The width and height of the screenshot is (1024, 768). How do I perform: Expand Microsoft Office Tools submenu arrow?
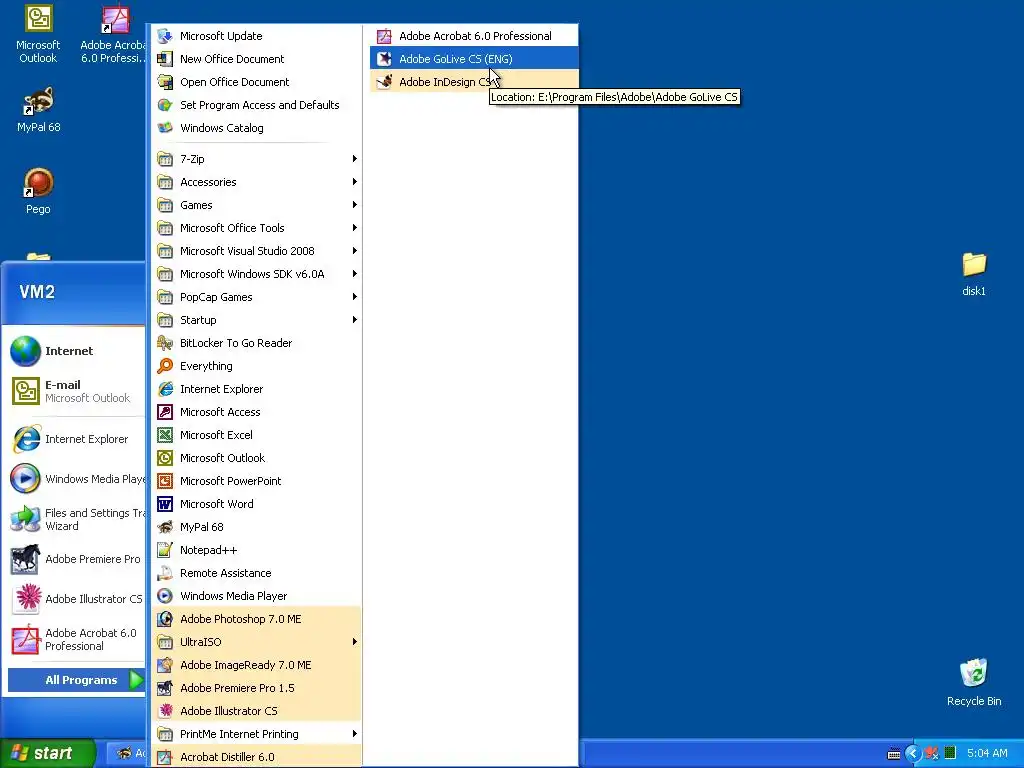[355, 228]
